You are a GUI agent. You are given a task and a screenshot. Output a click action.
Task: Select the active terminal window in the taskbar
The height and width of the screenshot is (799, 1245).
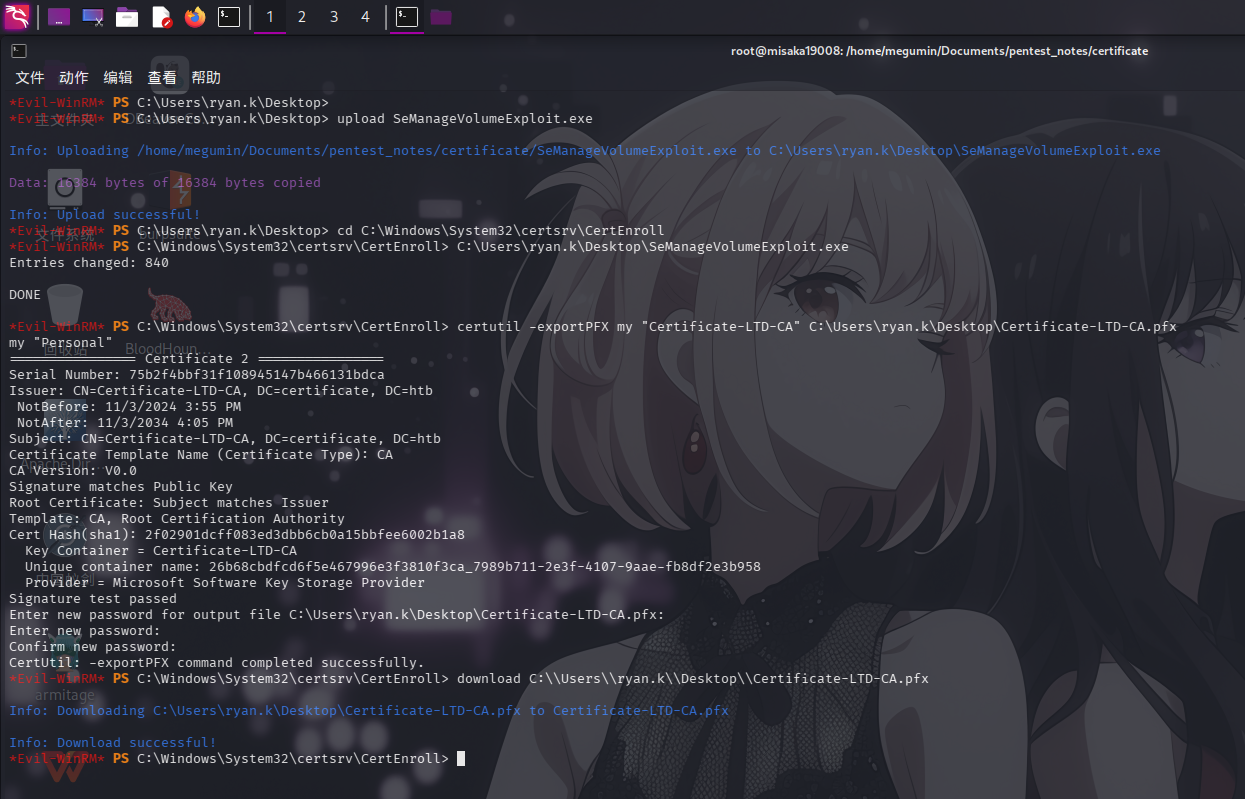pos(407,17)
